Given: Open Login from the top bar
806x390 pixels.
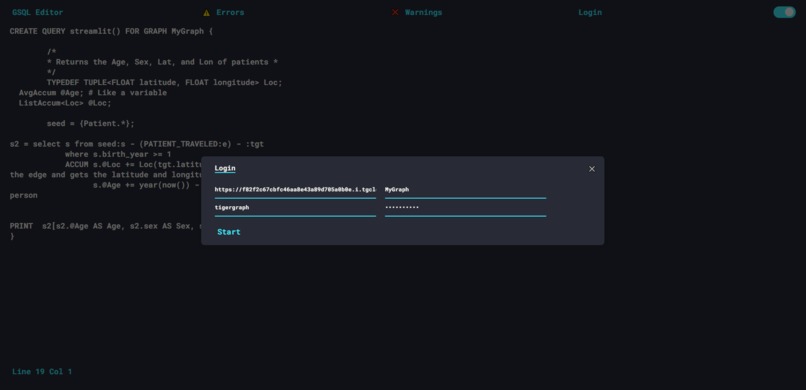Looking at the screenshot, I should (x=590, y=12).
